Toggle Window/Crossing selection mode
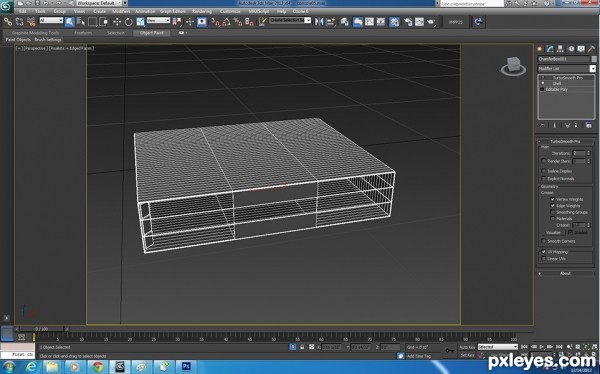This screenshot has width=600, height=374. (x=104, y=22)
